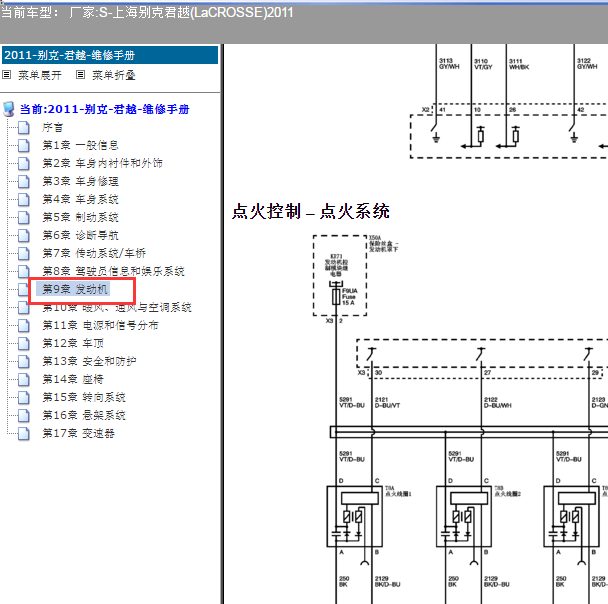Open 第4章 车身系统
This screenshot has width=608, height=604.
point(80,199)
